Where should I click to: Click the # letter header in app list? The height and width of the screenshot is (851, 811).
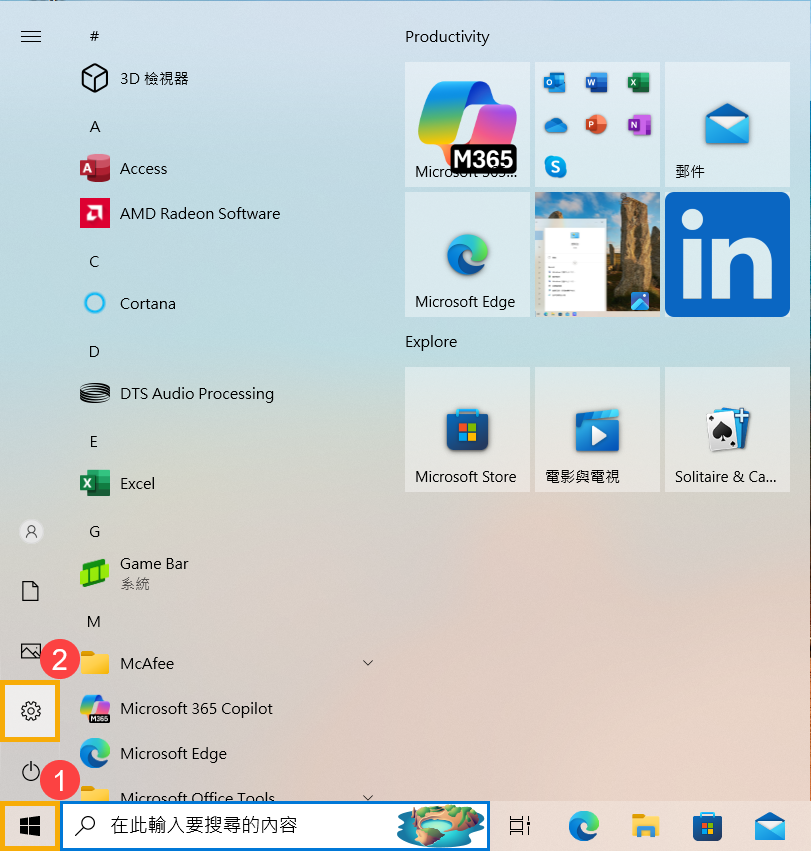coord(94,36)
